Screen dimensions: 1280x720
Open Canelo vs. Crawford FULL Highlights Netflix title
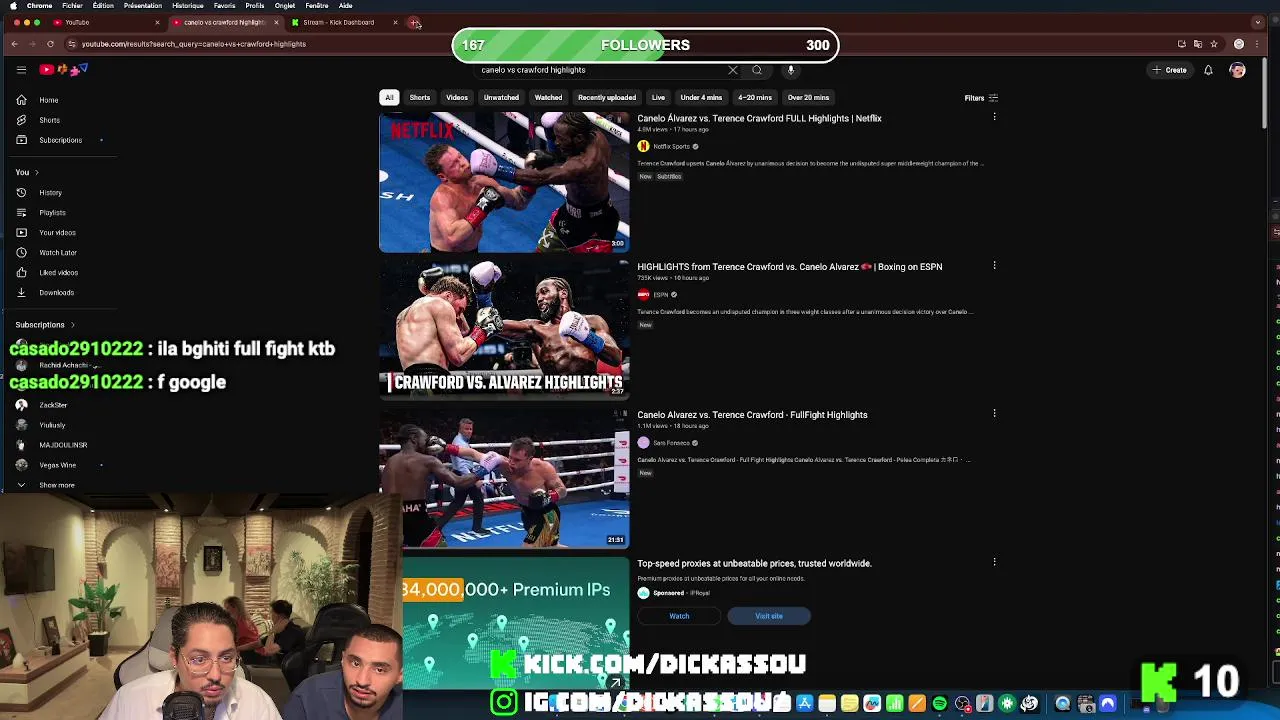pos(759,118)
